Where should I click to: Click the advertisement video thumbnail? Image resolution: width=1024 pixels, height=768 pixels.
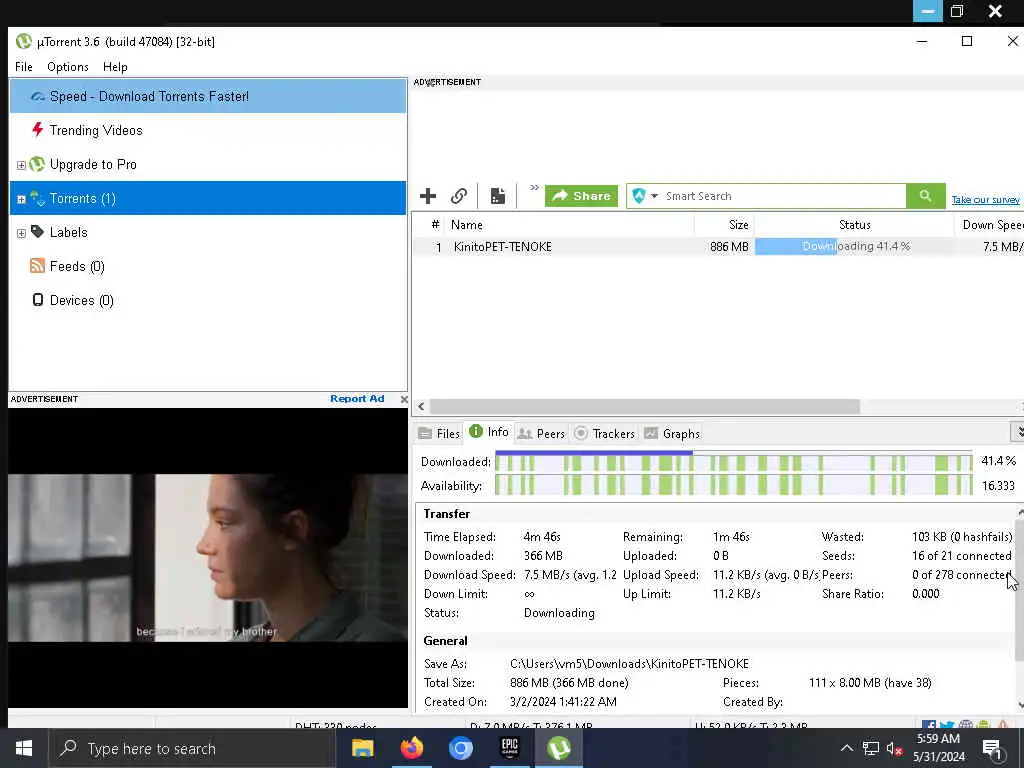(208, 558)
